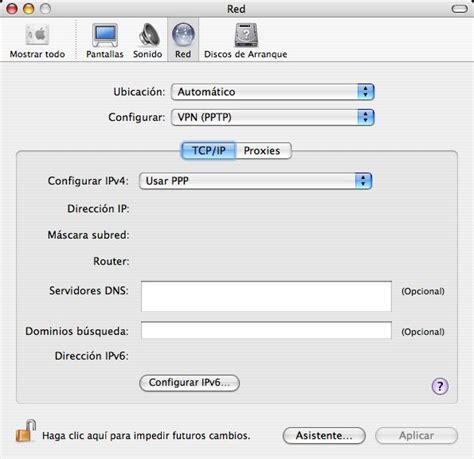Focus the Servidores DNS text field
Viewport: 474px width, 459px height.
266,296
